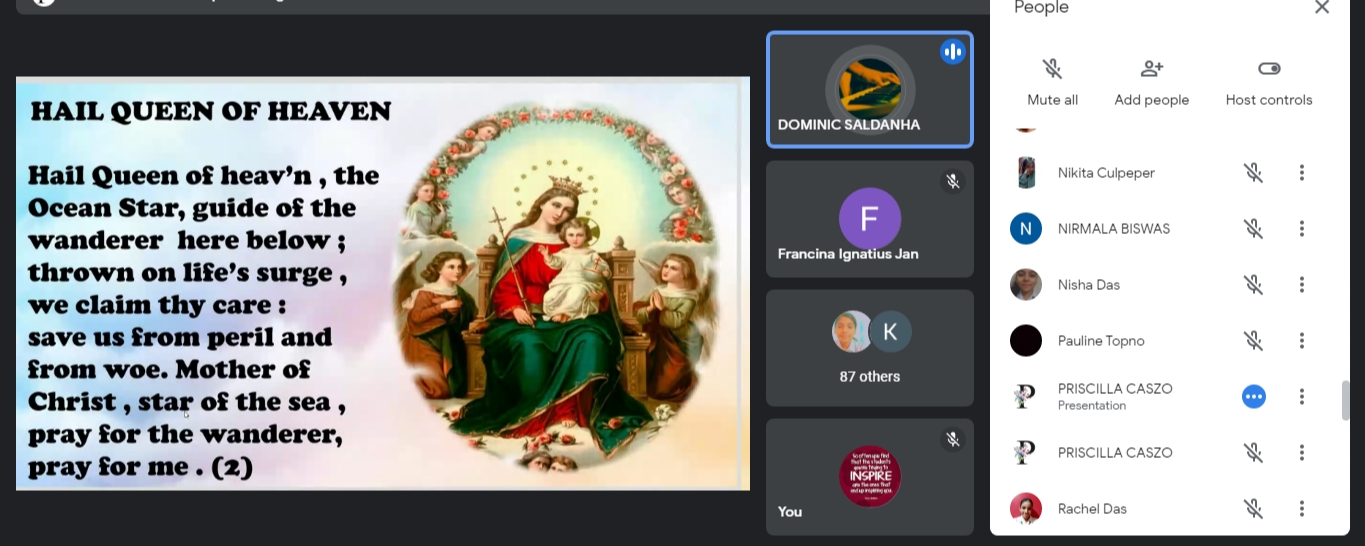Click the name Pauline Topno
The image size is (1365, 546).
[x=1101, y=341]
